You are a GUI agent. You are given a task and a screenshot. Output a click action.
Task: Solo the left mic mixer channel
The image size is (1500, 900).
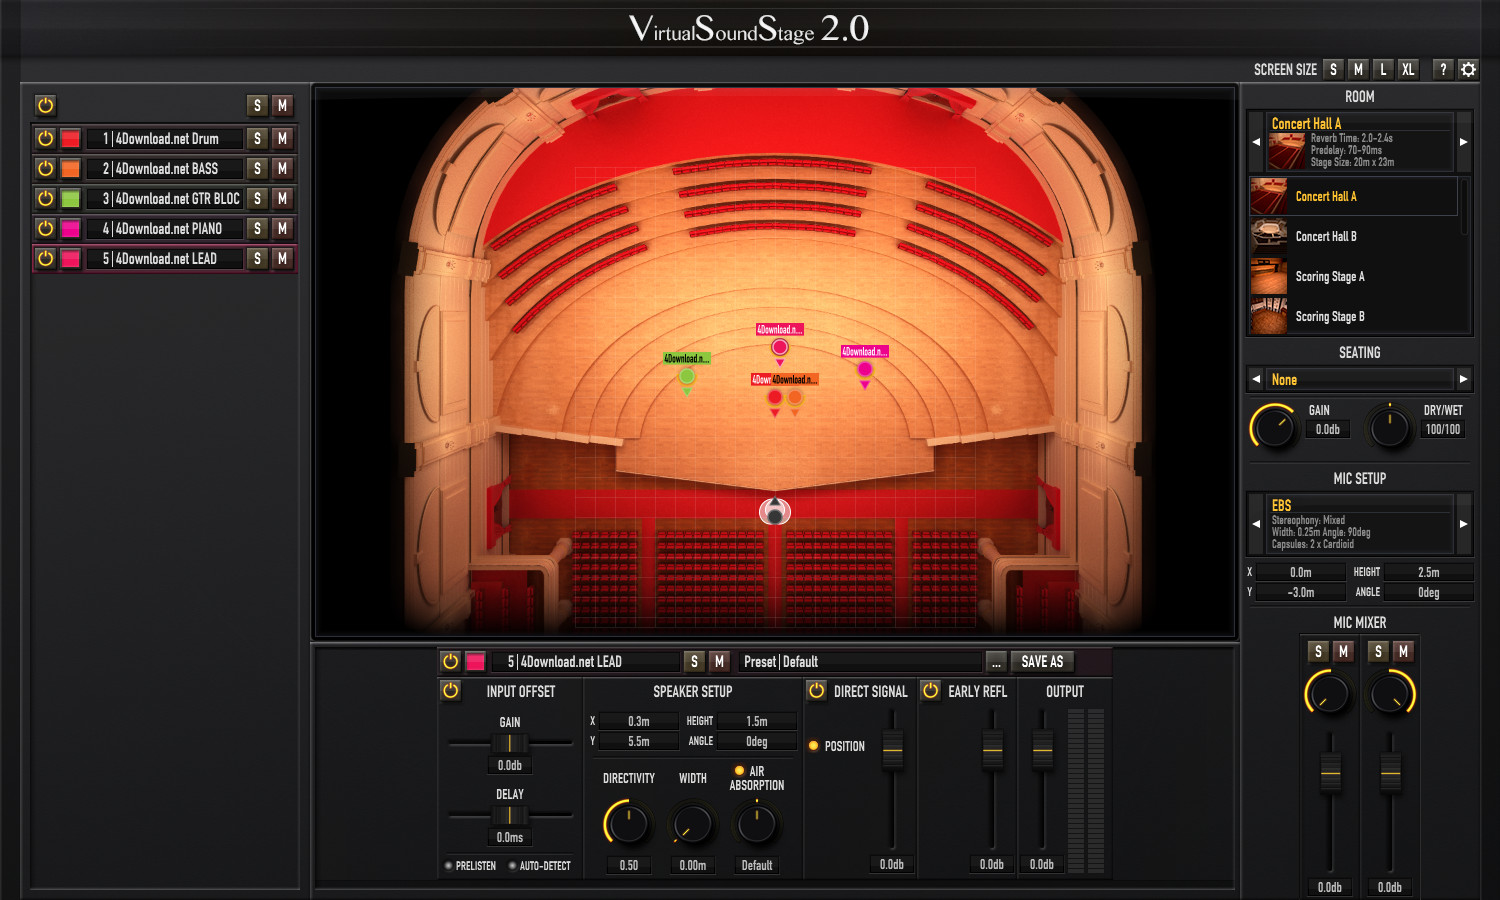pyautogui.click(x=1318, y=651)
